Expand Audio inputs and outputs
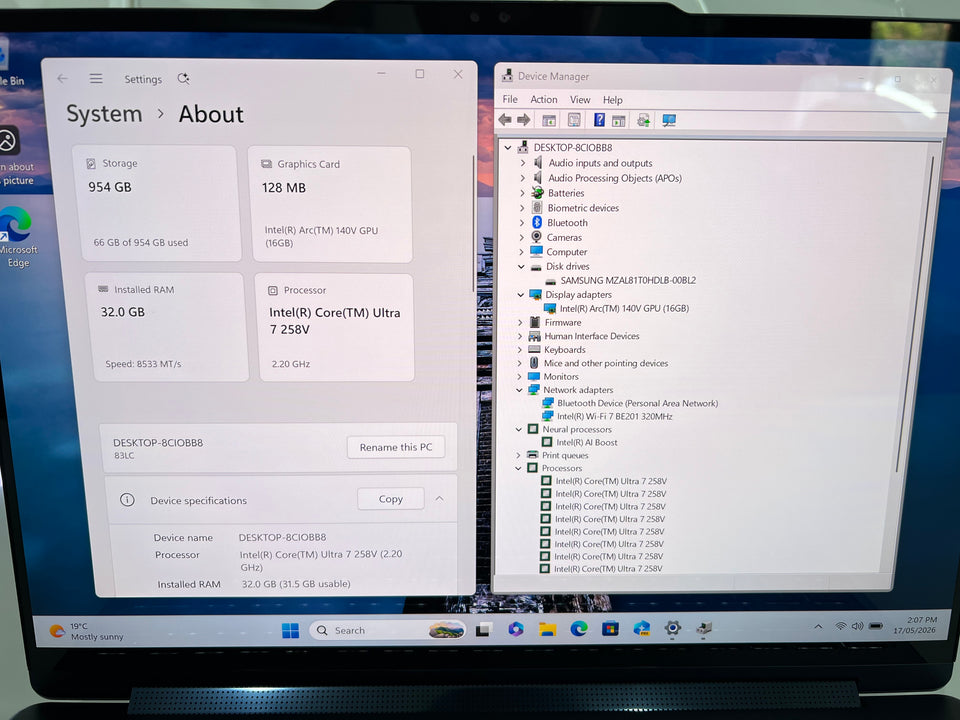The height and width of the screenshot is (720, 960). 522,163
